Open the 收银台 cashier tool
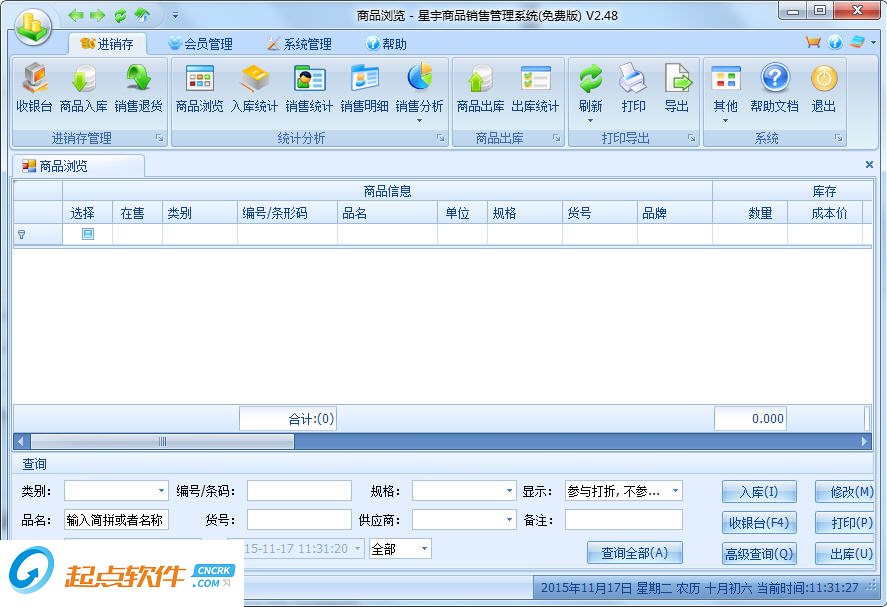This screenshot has height=607, width=887. tap(35, 90)
